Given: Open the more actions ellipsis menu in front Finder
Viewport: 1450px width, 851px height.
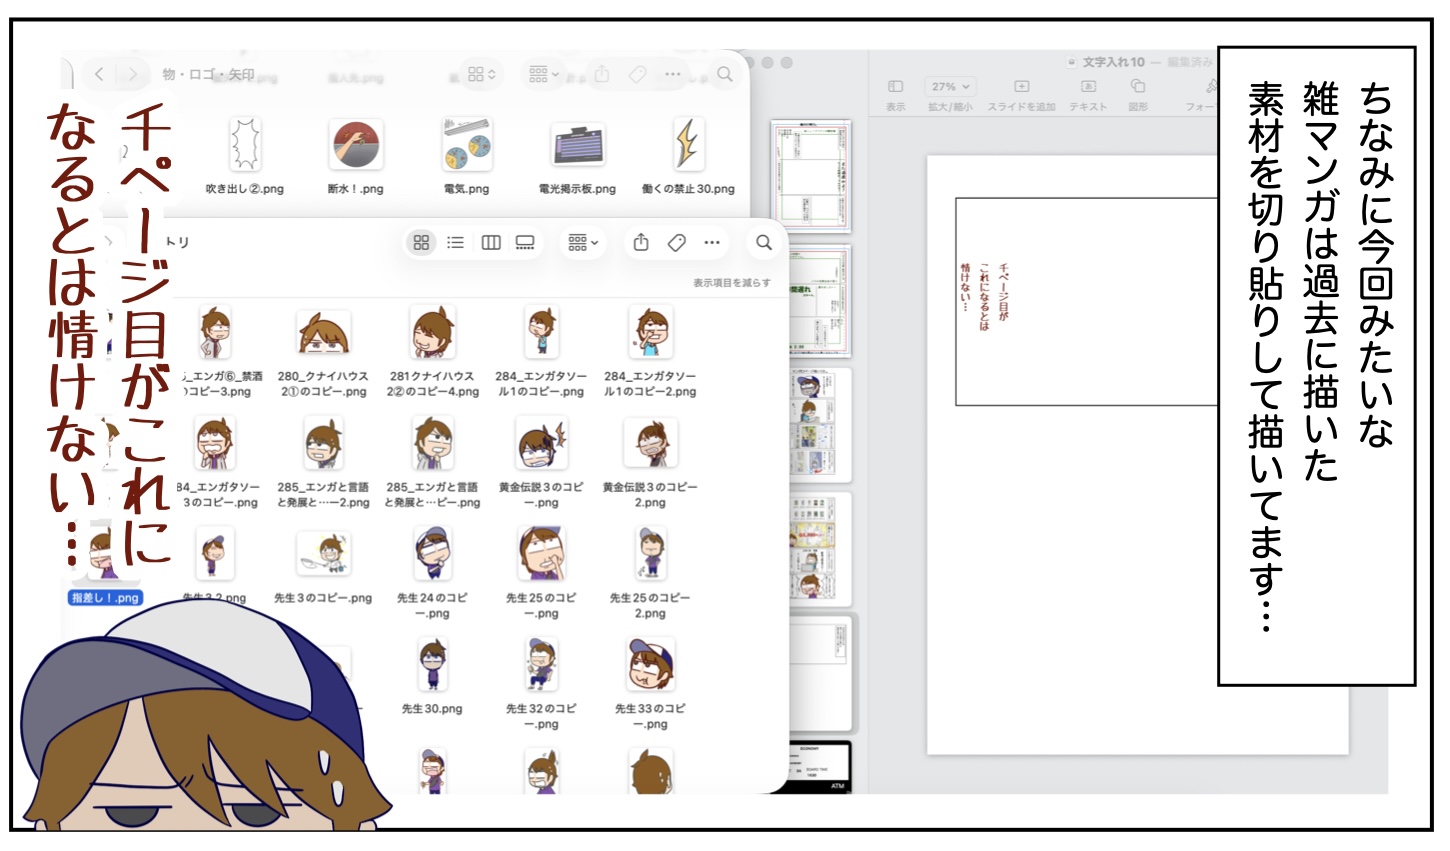Looking at the screenshot, I should pyautogui.click(x=712, y=242).
